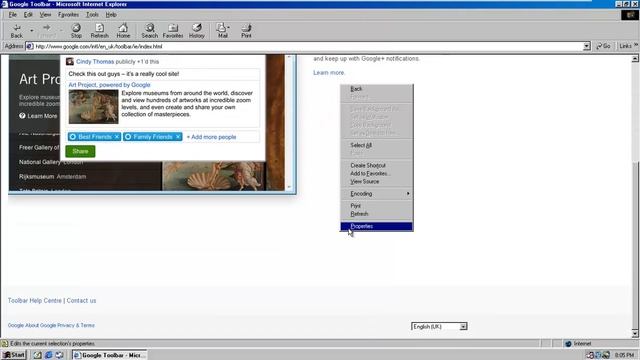Click the Back toolbar button

[17, 31]
